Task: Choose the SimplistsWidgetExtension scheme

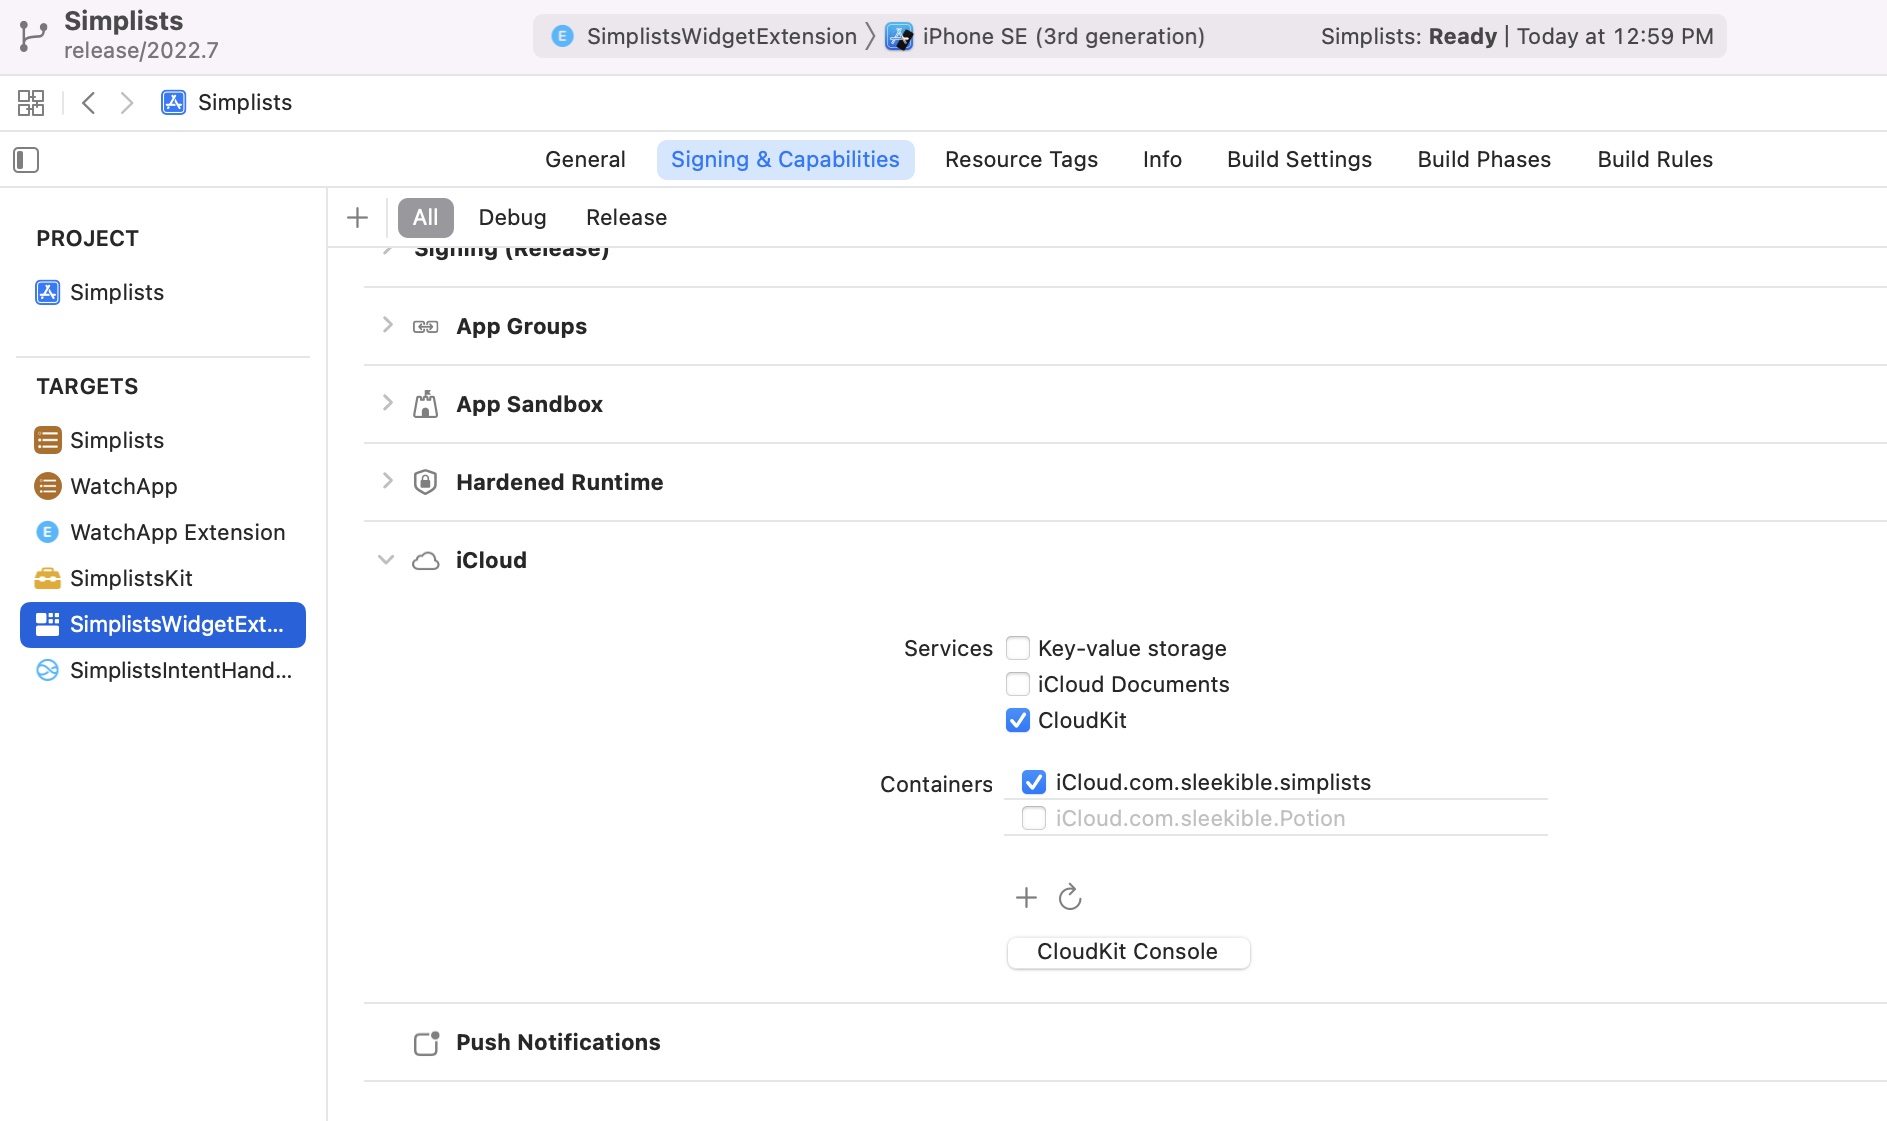Action: (x=721, y=36)
